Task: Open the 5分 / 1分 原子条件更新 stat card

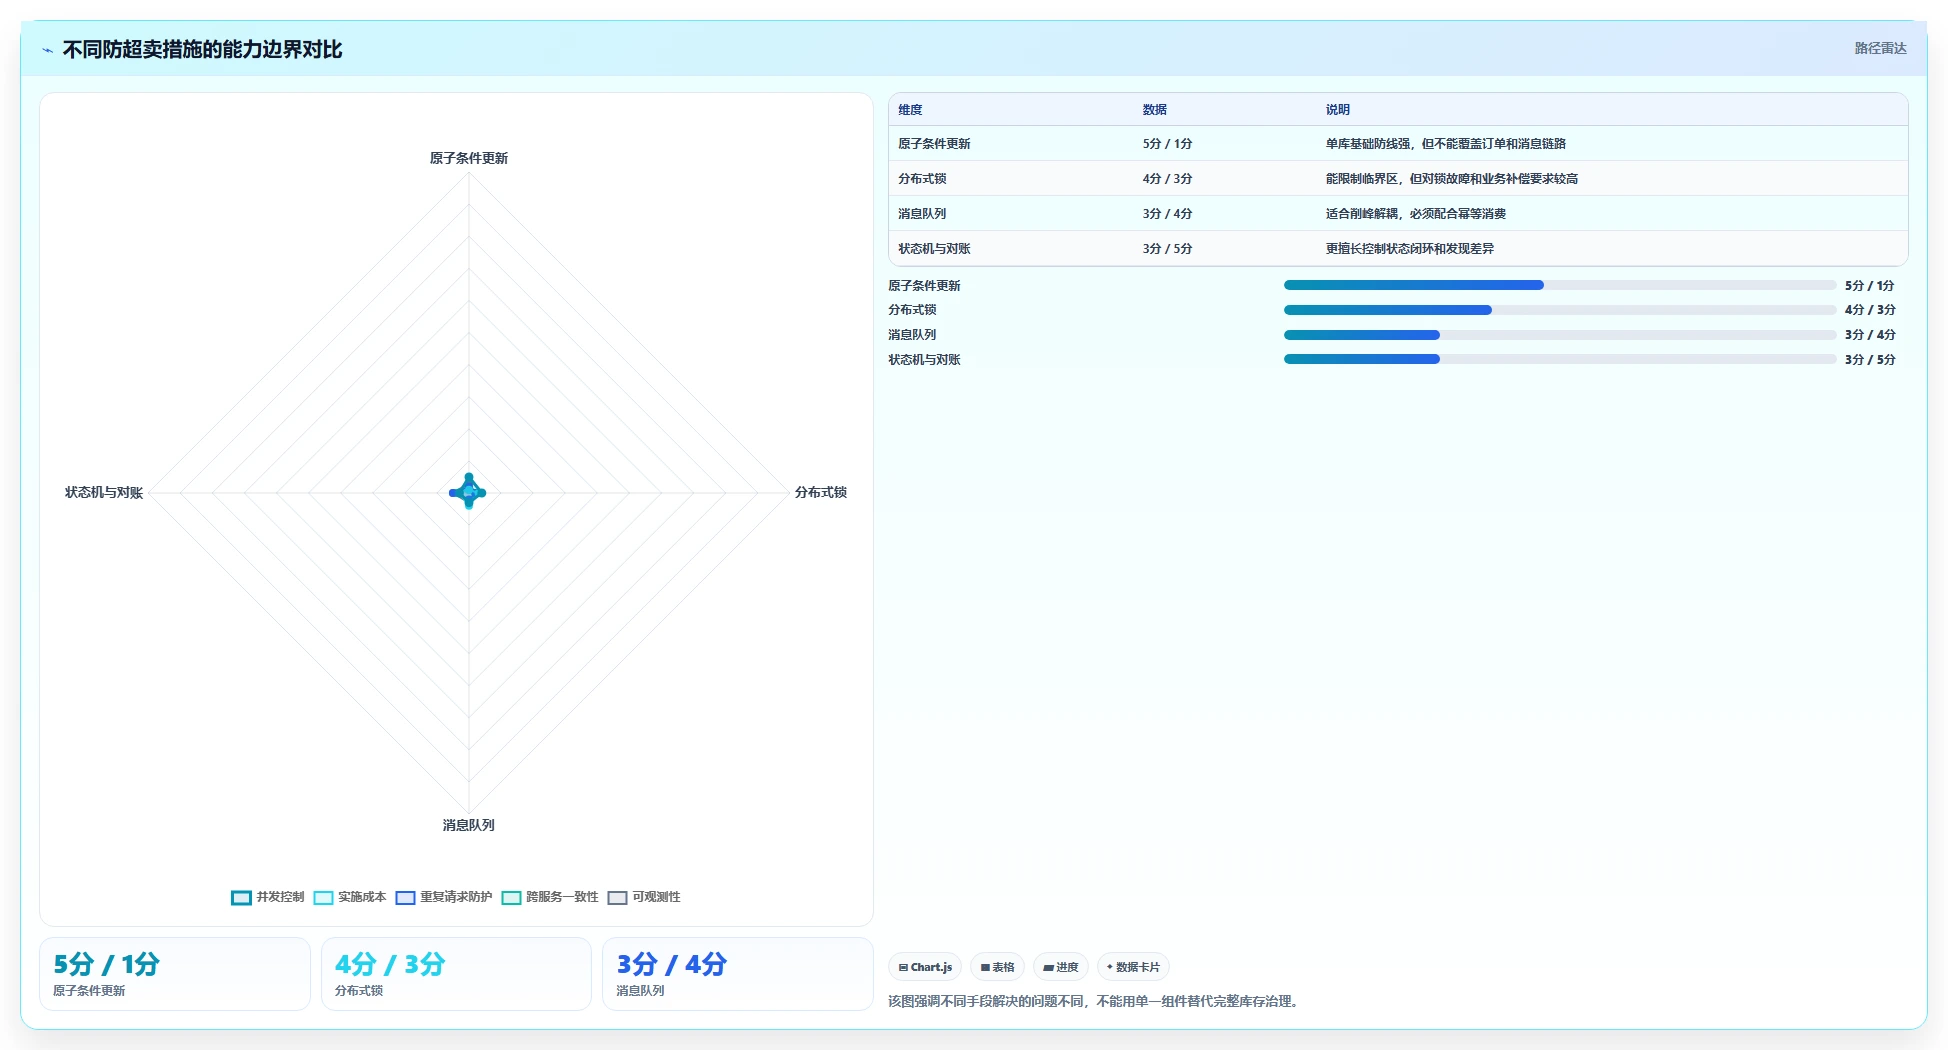Action: point(175,974)
